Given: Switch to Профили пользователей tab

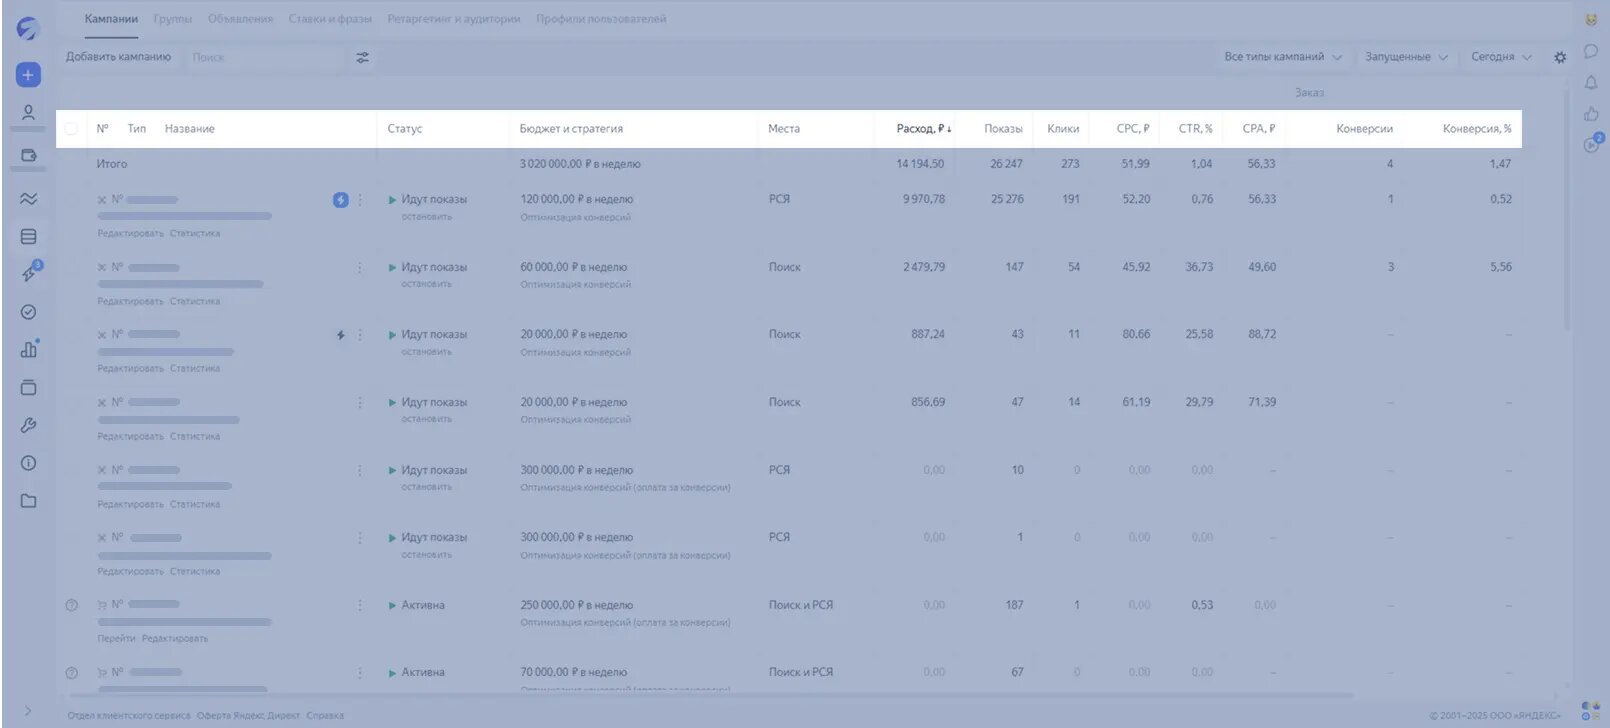Looking at the screenshot, I should tap(601, 19).
